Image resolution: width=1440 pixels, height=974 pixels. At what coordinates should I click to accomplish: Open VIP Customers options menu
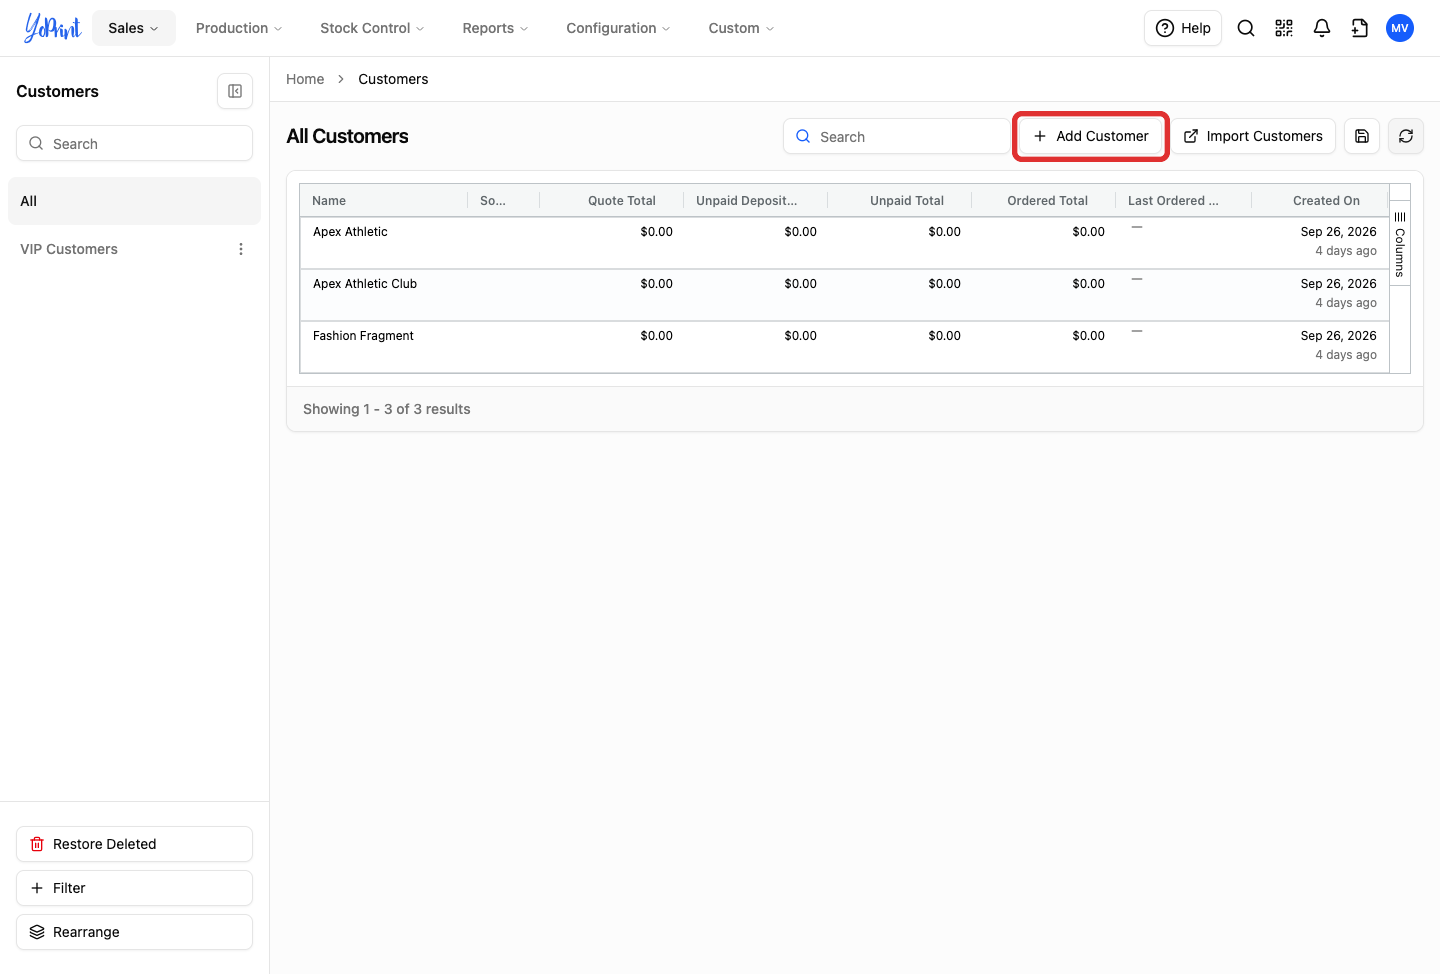click(241, 249)
